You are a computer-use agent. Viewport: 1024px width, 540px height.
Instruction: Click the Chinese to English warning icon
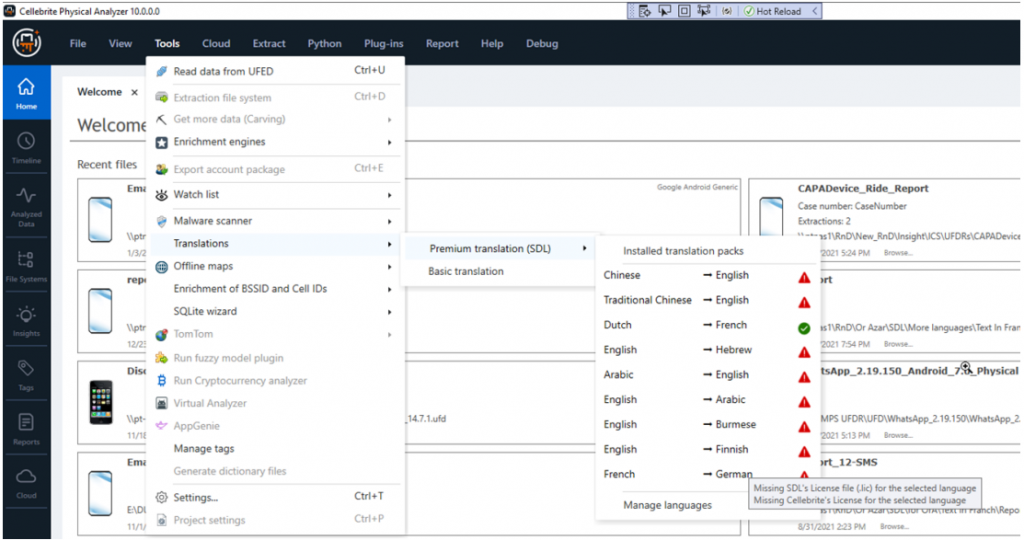tap(804, 278)
